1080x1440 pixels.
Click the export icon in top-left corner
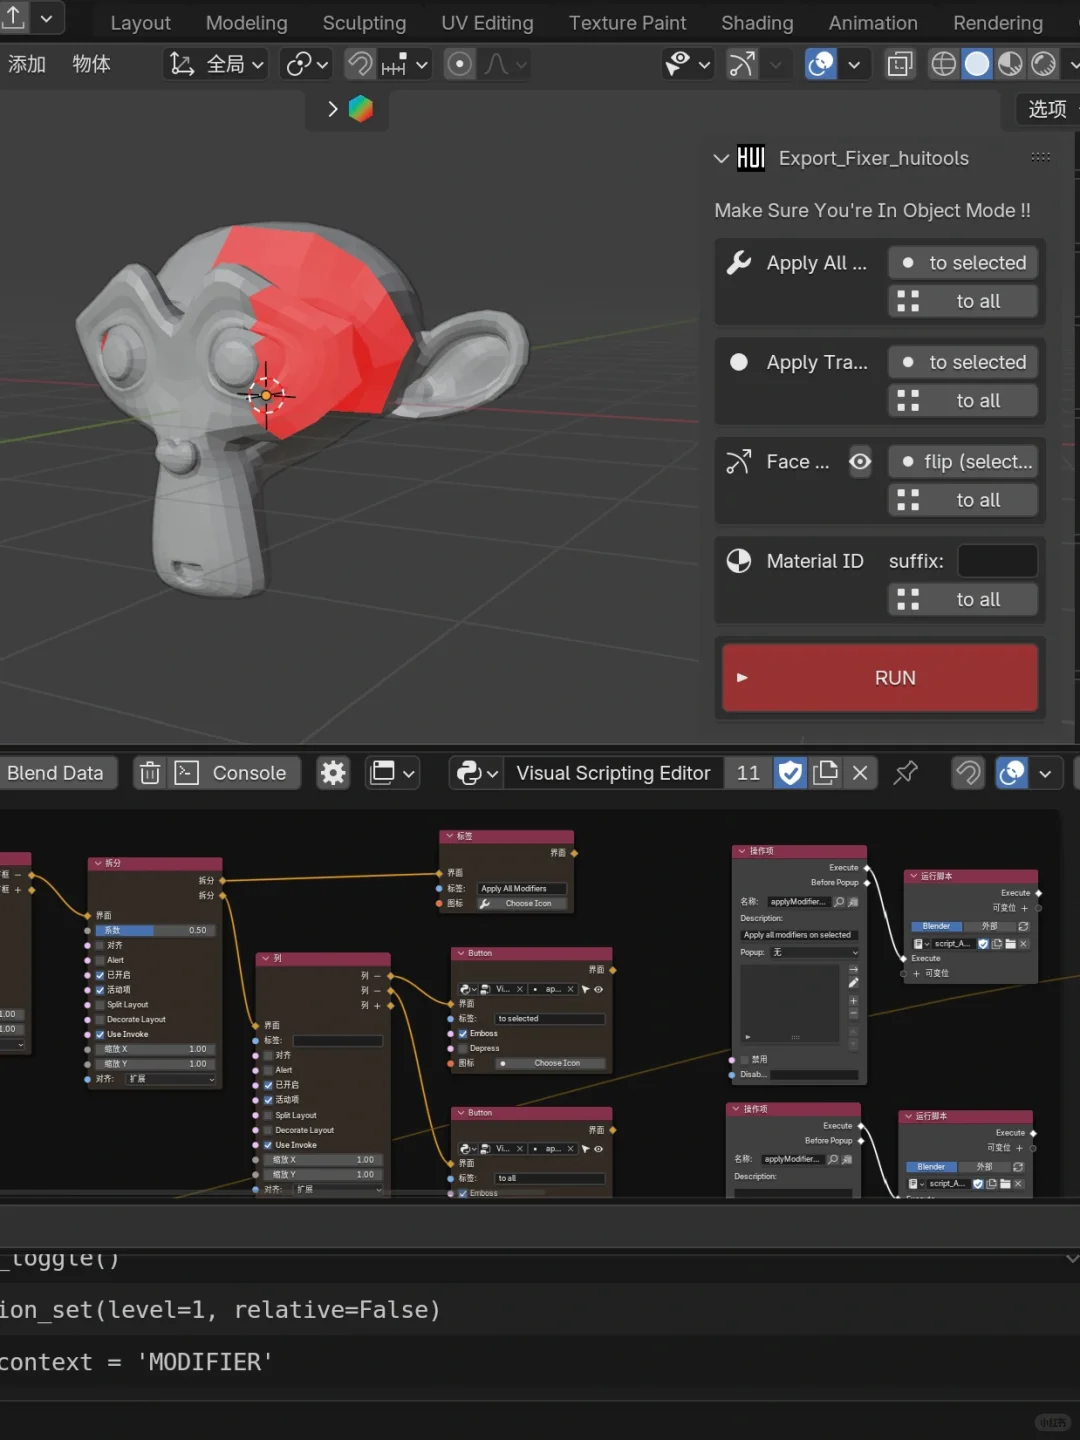point(14,17)
